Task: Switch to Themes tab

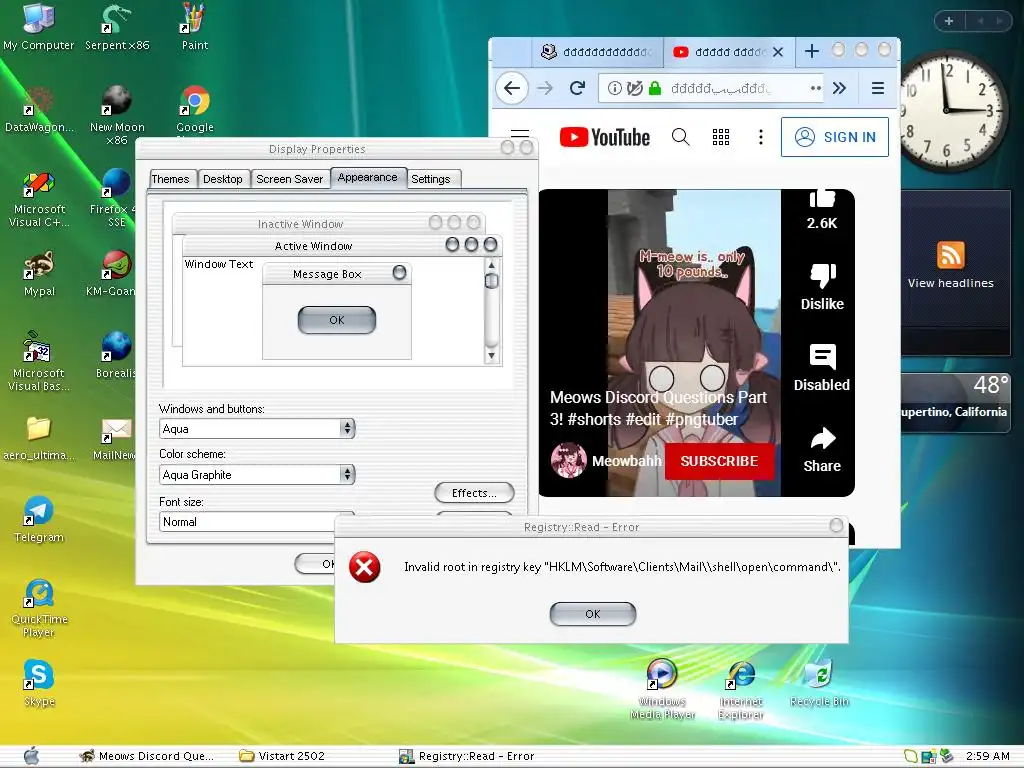Action: (x=170, y=179)
